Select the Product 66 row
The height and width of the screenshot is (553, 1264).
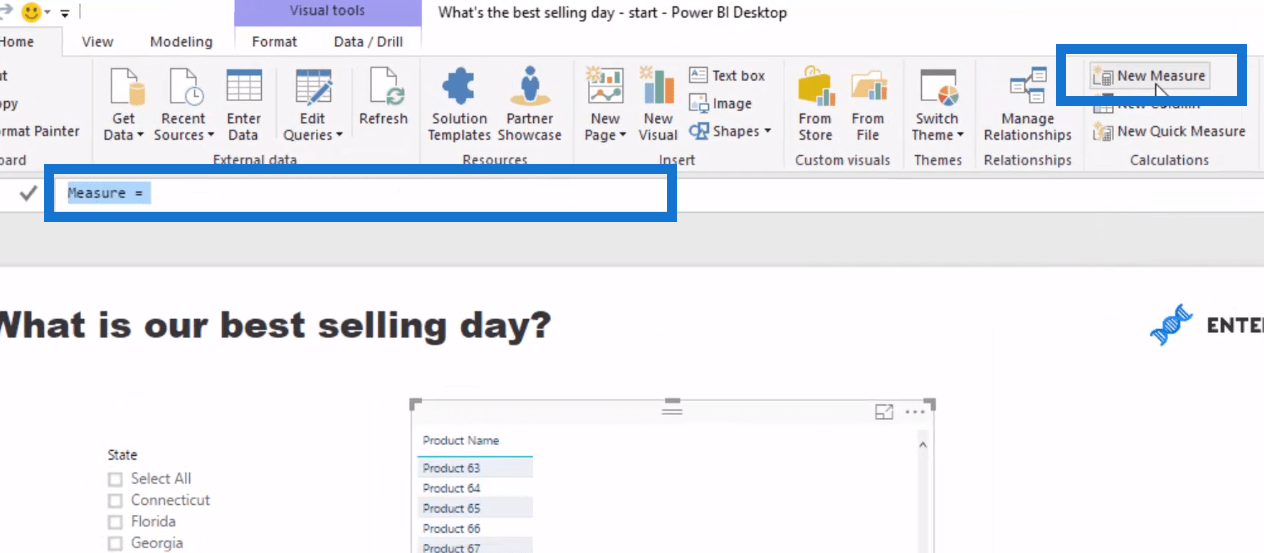pos(475,528)
